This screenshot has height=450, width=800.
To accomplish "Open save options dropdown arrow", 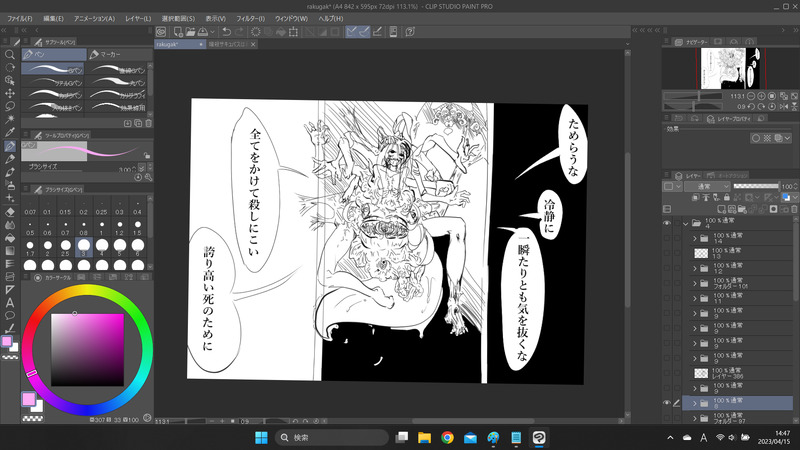I will tap(212, 32).
